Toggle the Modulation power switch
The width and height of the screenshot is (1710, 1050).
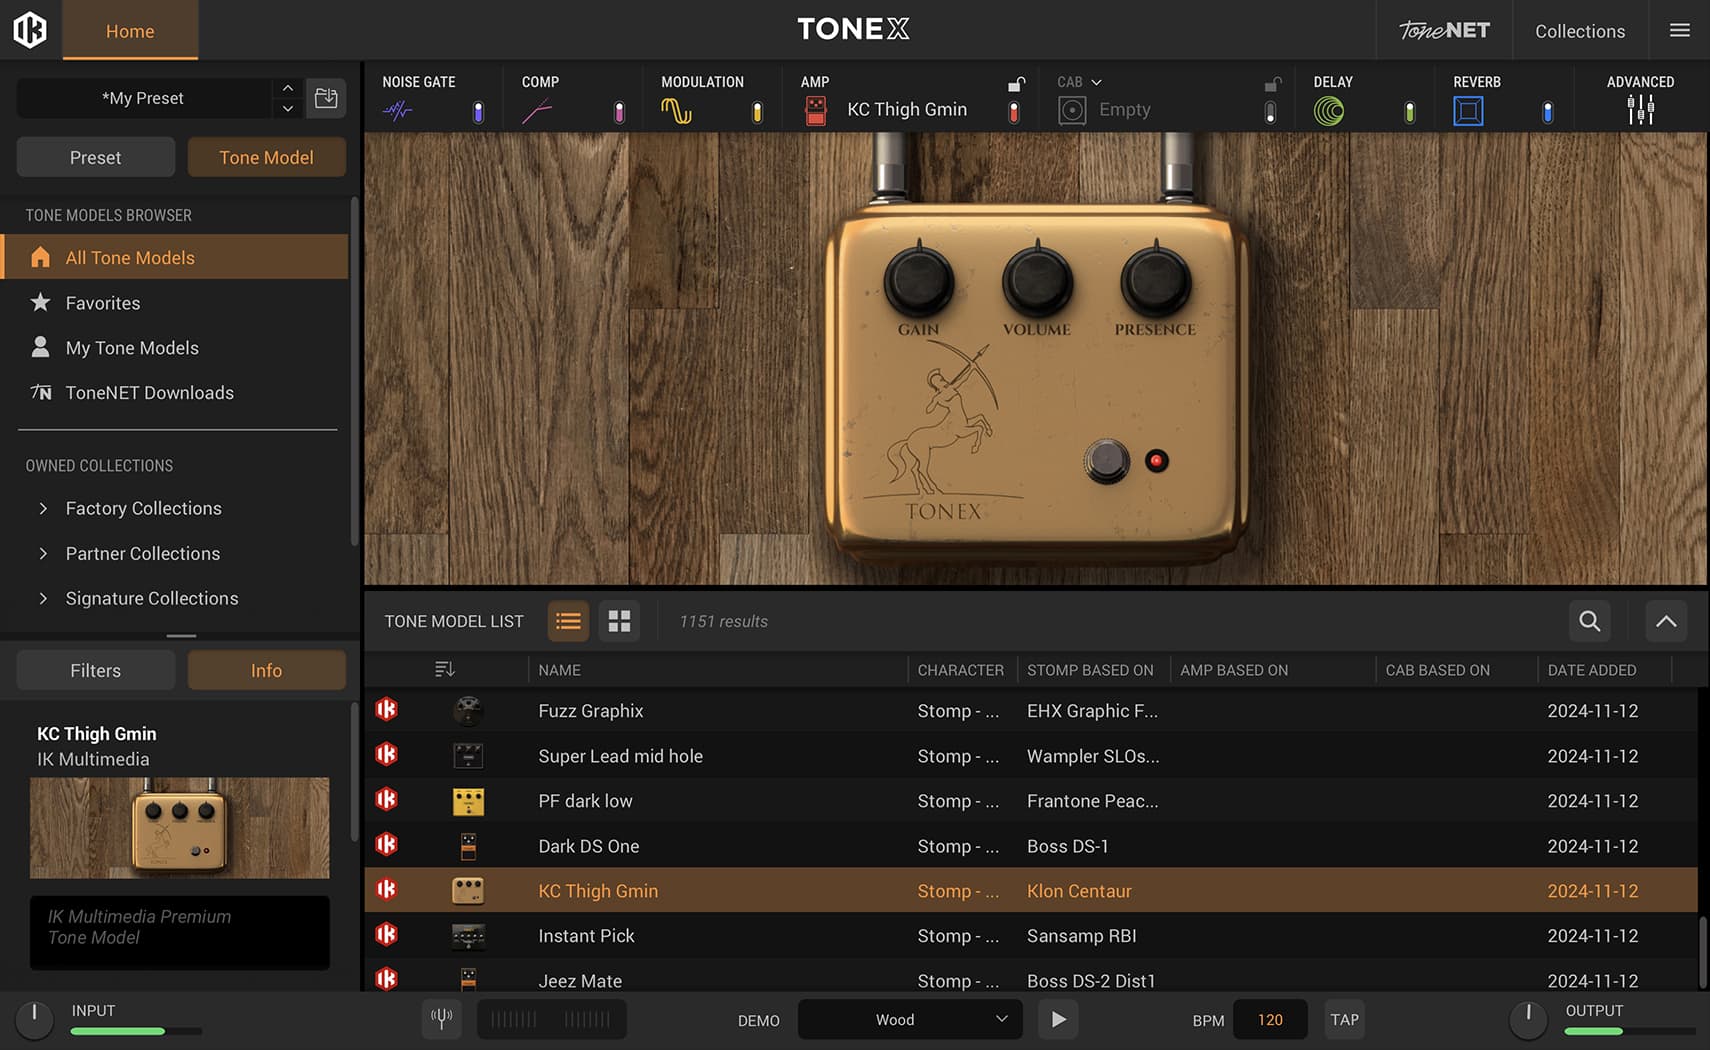pyautogui.click(x=757, y=112)
